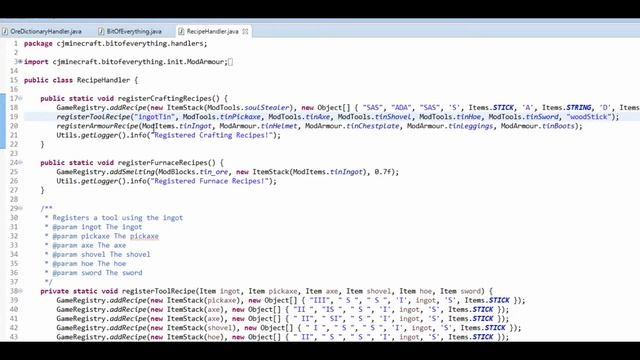The width and height of the screenshot is (640, 360).
Task: Click tinShovel on line 19
Action: (393, 117)
